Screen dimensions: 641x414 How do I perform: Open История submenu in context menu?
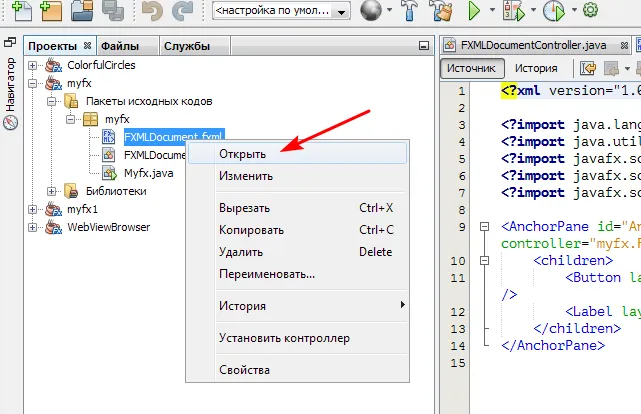pyautogui.click(x=298, y=306)
